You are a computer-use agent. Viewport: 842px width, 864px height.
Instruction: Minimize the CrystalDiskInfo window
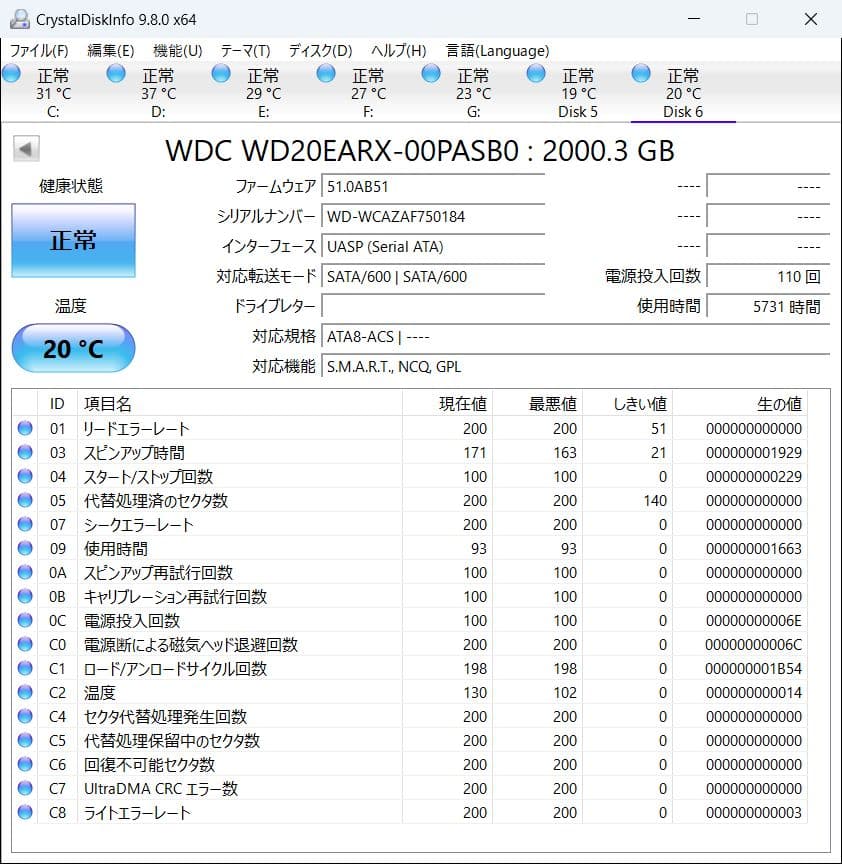tap(694, 19)
